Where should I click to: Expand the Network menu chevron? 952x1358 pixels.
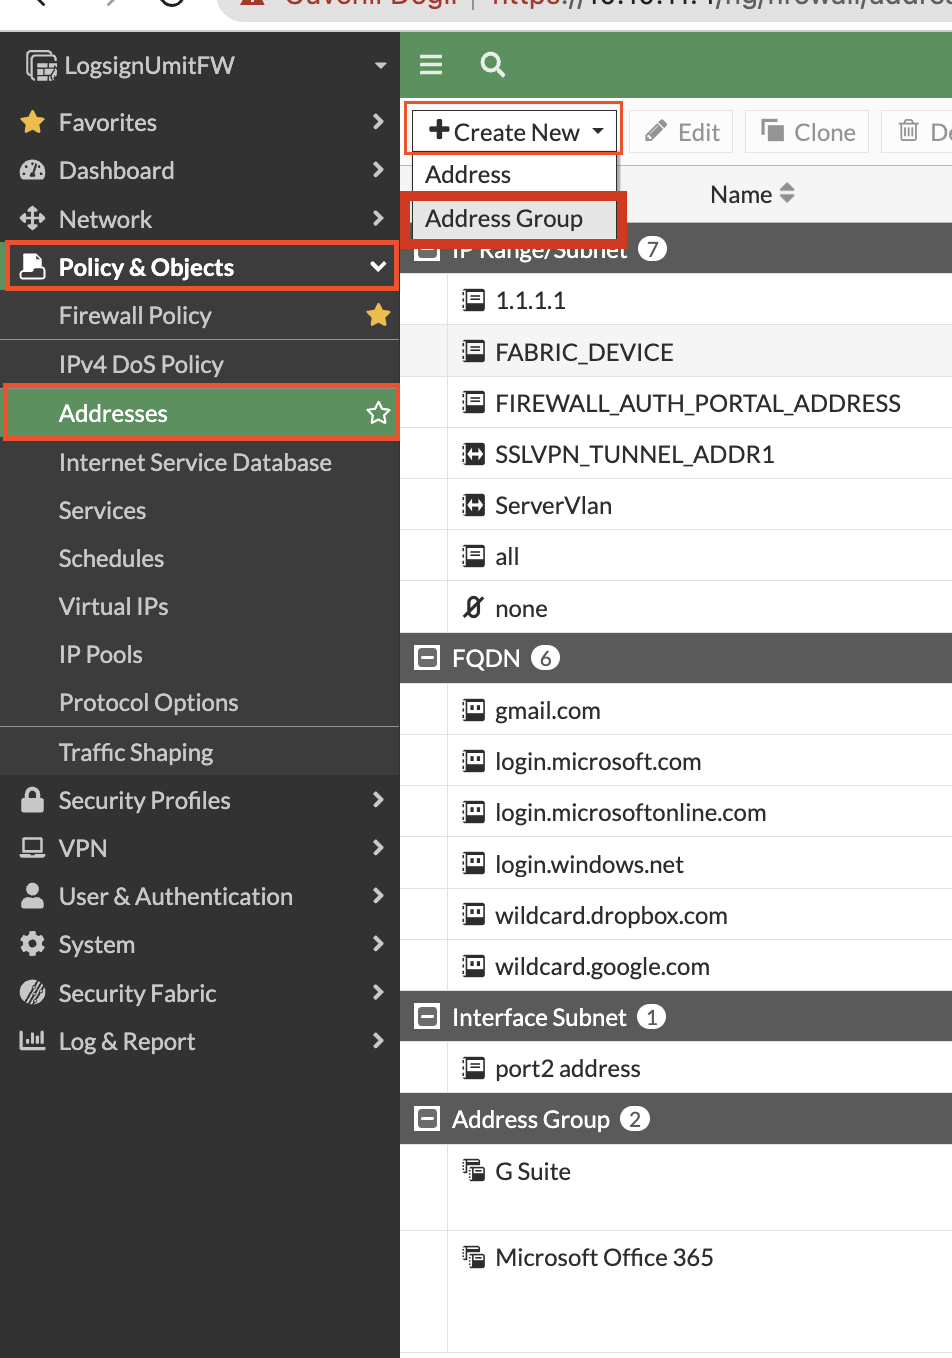tap(378, 218)
